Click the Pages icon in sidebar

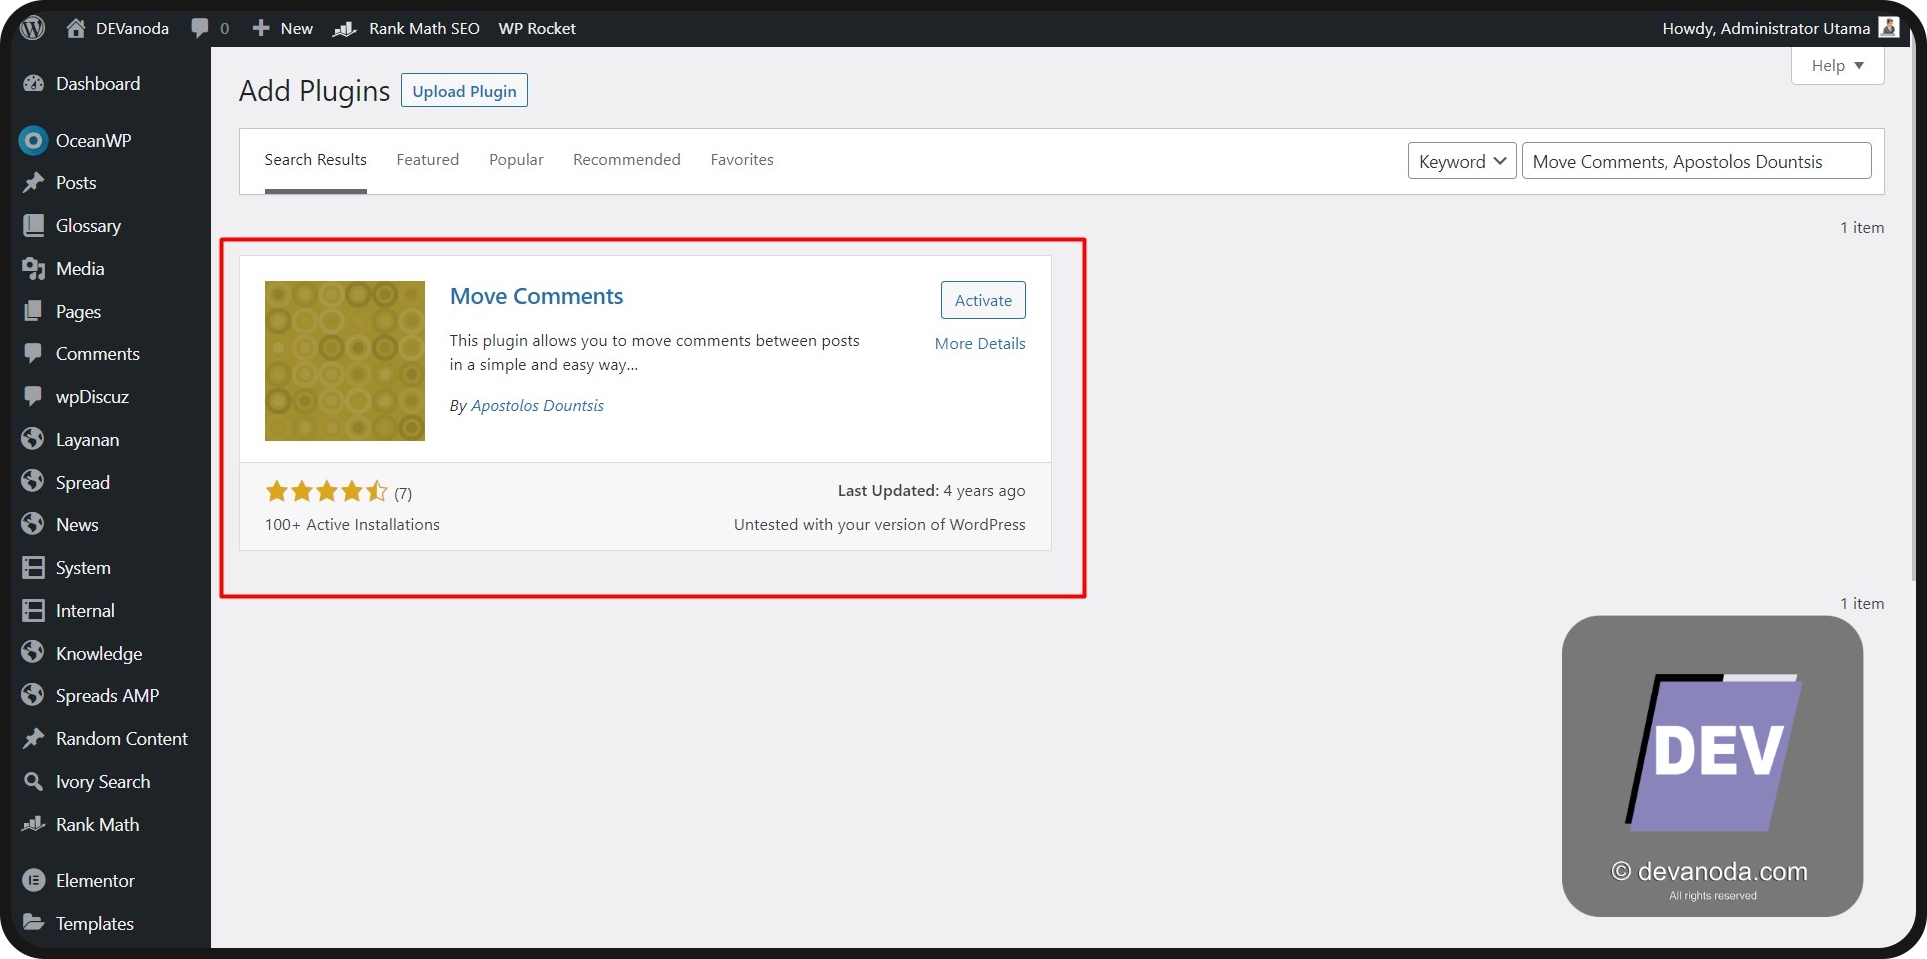[33, 311]
